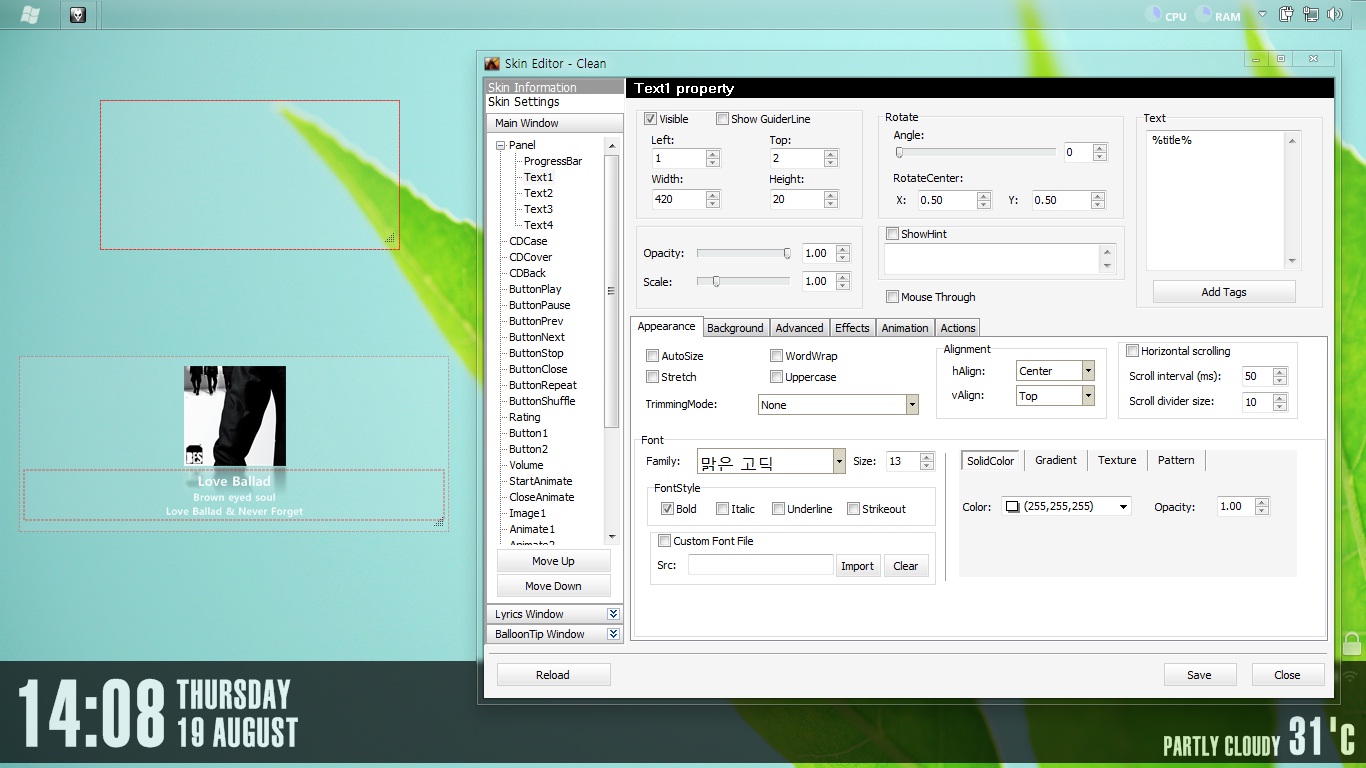Screen dimensions: 1366x768
Task: Select the Pattern fill tab
Action: [1176, 460]
